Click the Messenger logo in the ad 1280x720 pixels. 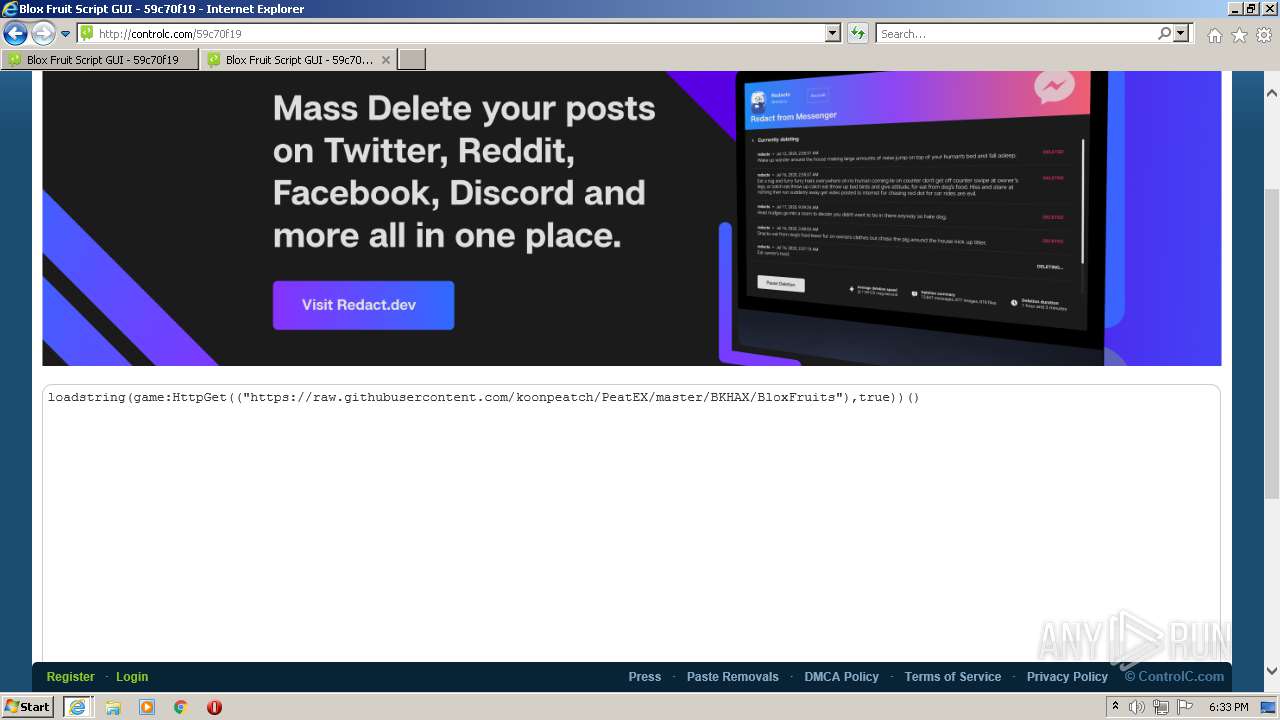click(1054, 88)
